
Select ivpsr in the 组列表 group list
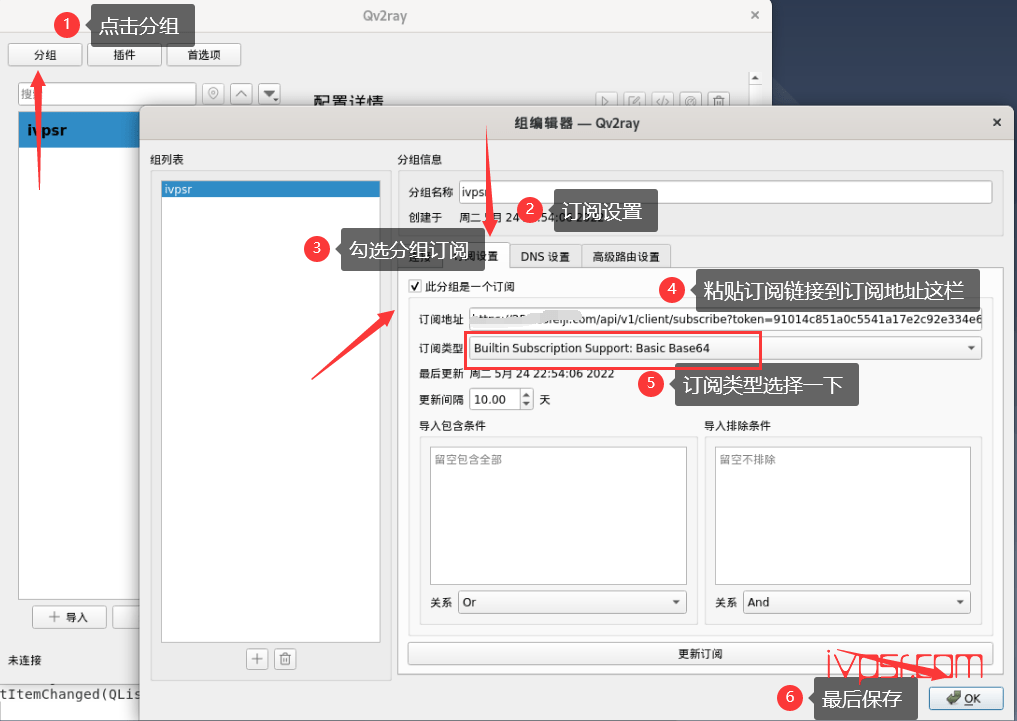pyautogui.click(x=270, y=189)
